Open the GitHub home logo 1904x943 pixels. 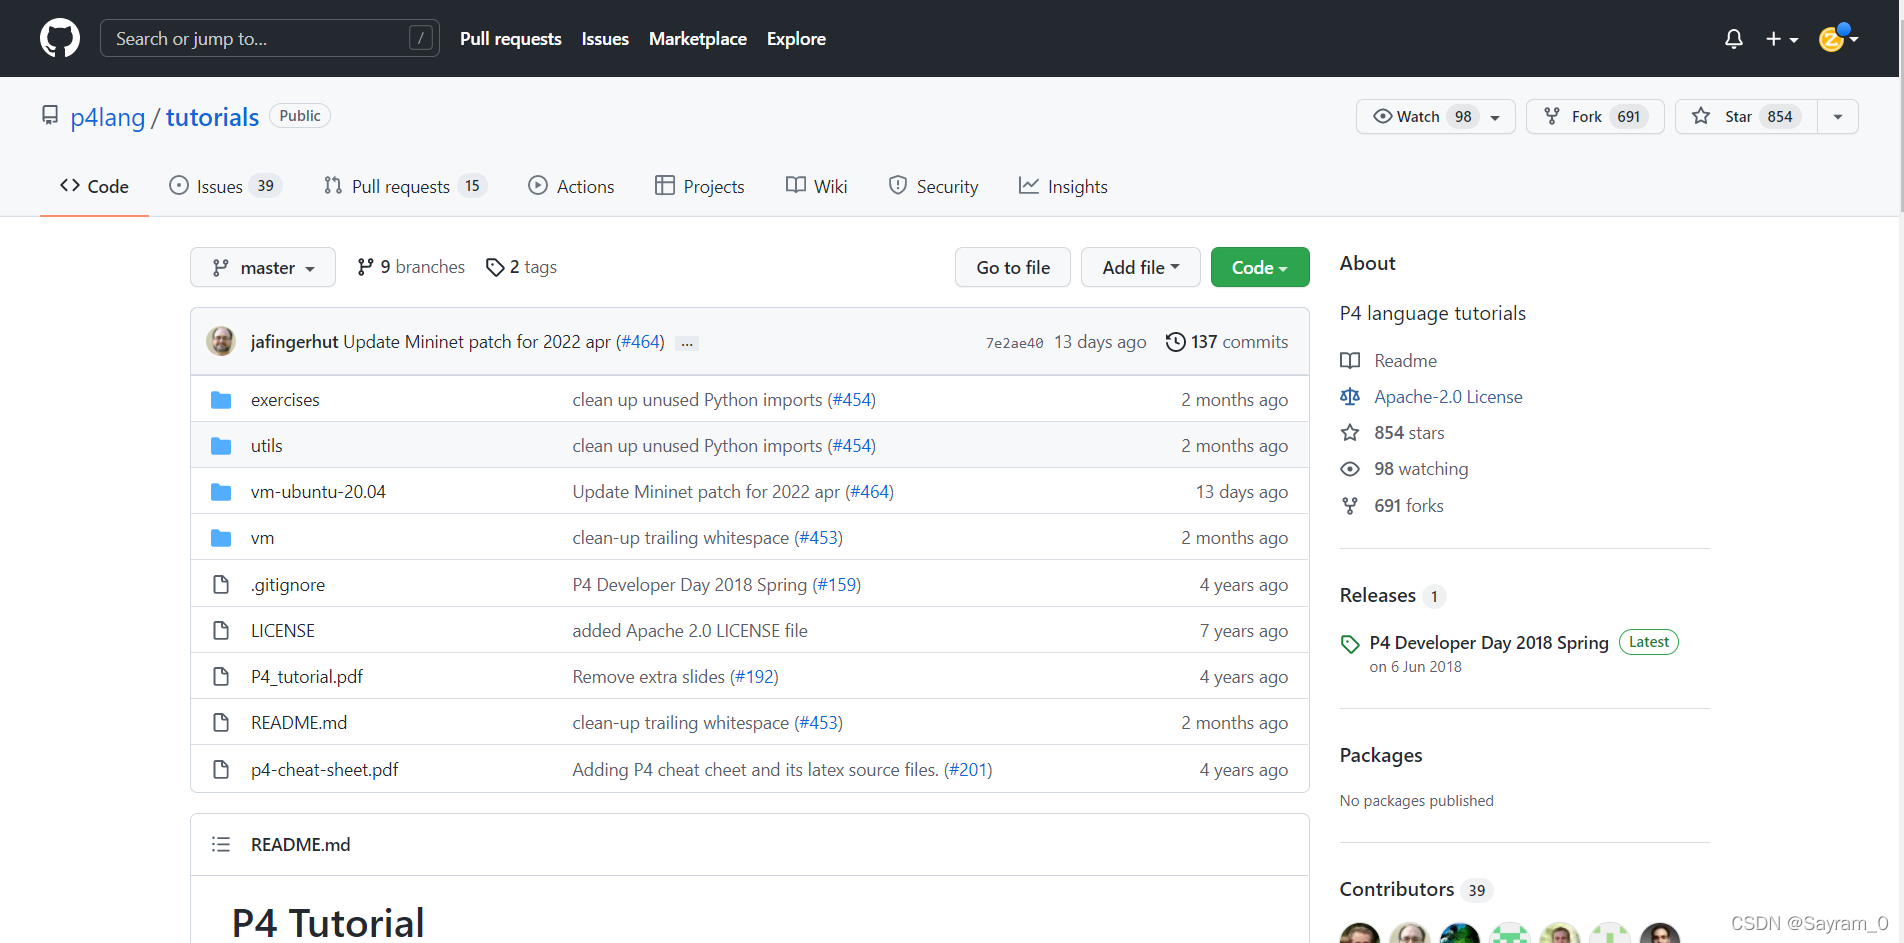click(x=60, y=38)
